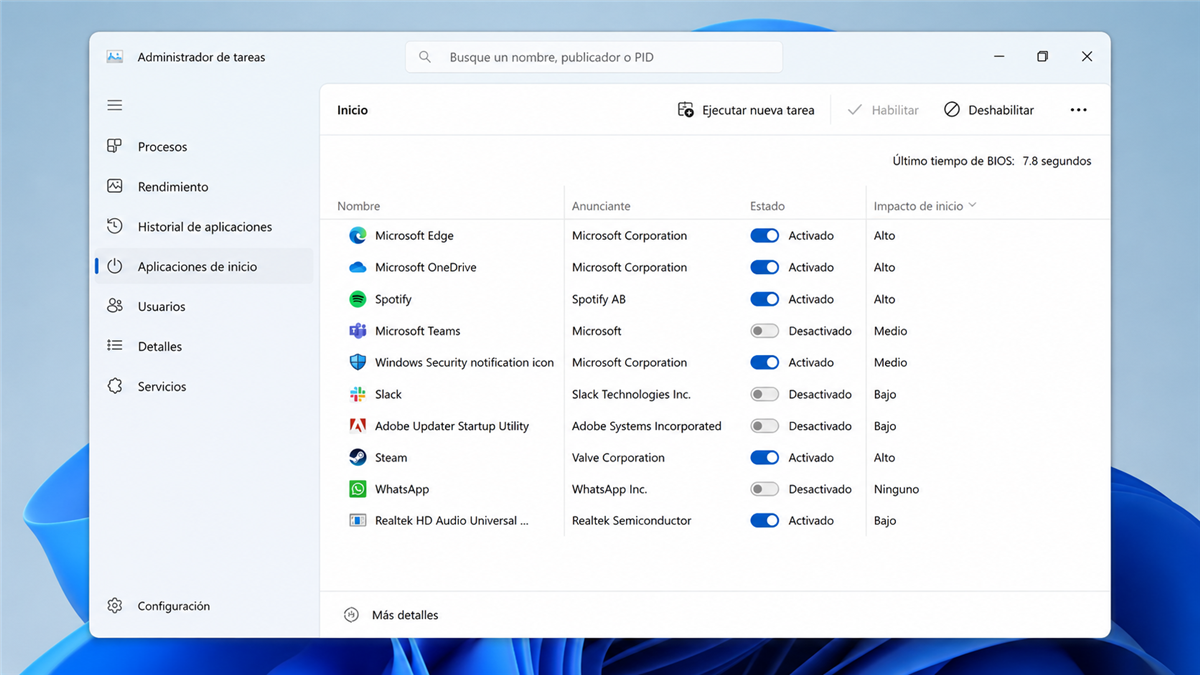
Task: Enable Adobe Updater Startup Utility switch
Action: [x=764, y=426]
